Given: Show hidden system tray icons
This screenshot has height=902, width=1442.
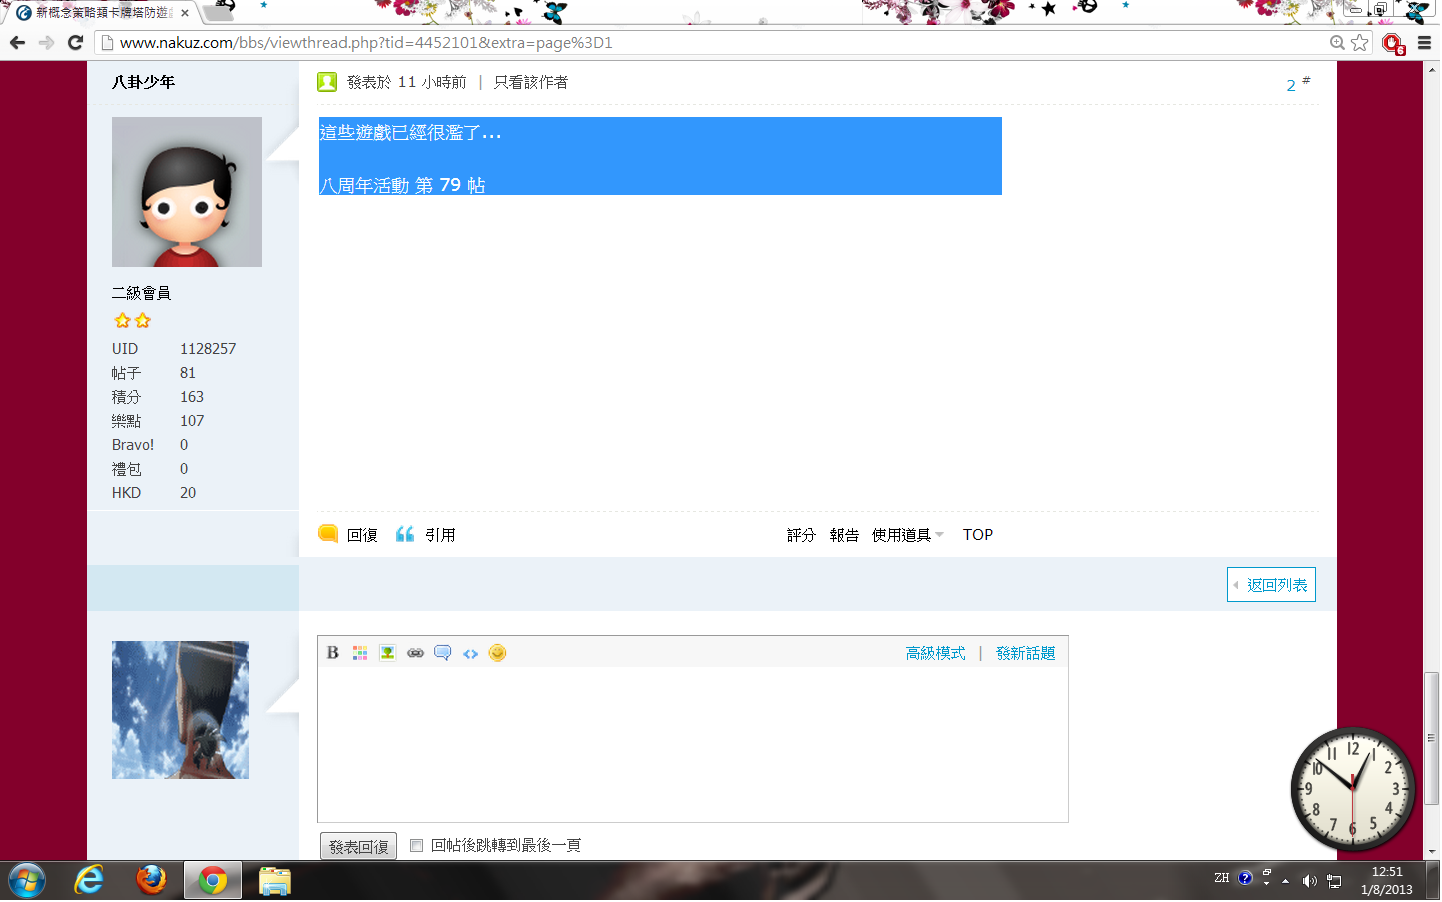Looking at the screenshot, I should pyautogui.click(x=1285, y=881).
